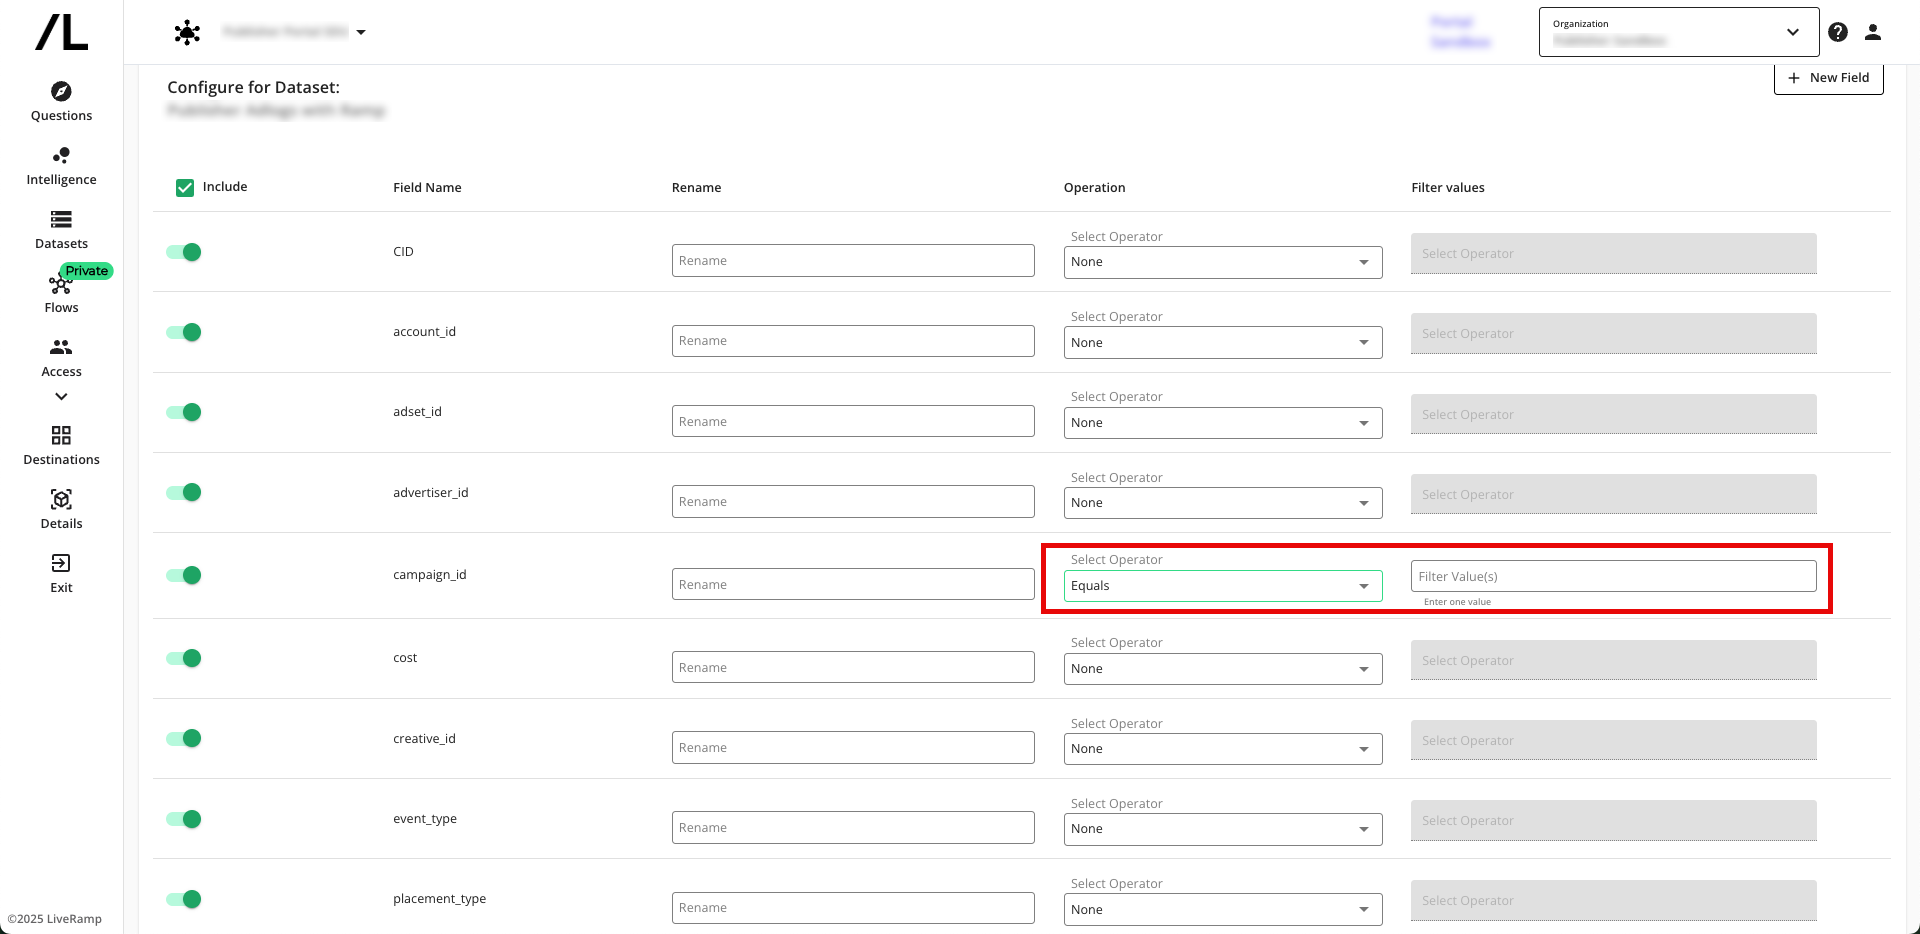
Task: Open the Intelligence sidebar icon
Action: click(61, 156)
